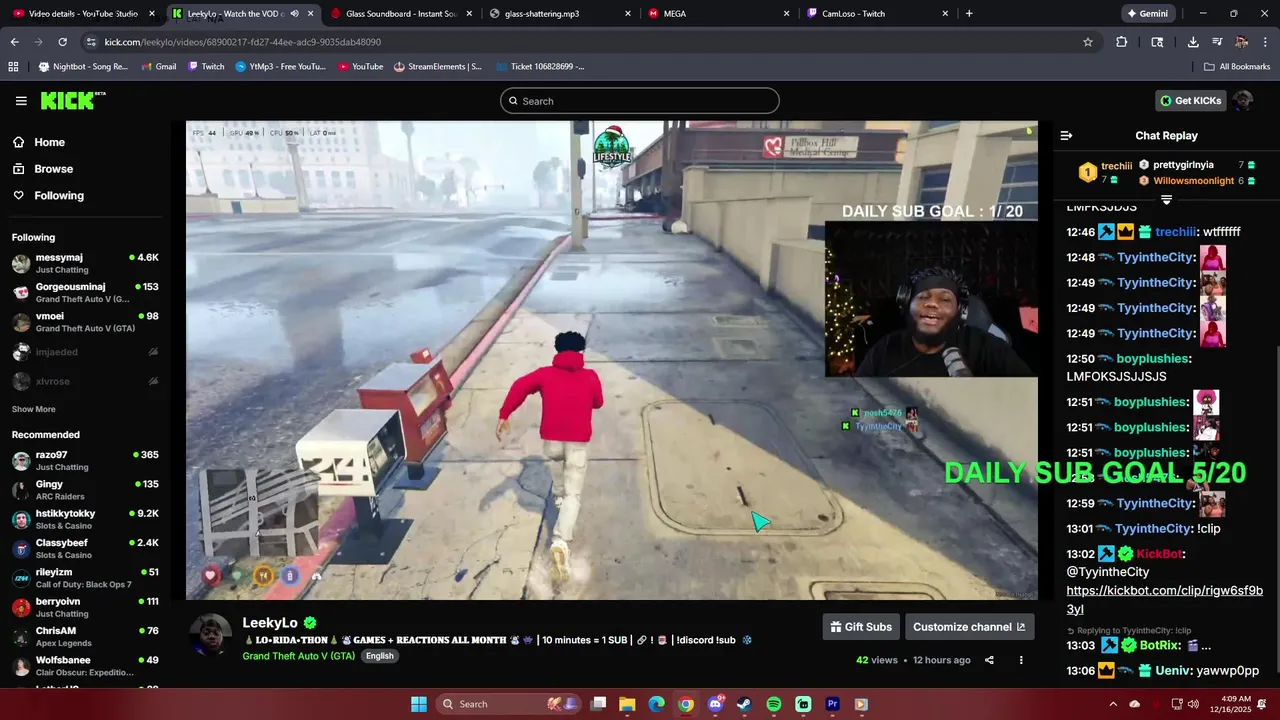Open Discord from the taskbar

click(x=715, y=704)
